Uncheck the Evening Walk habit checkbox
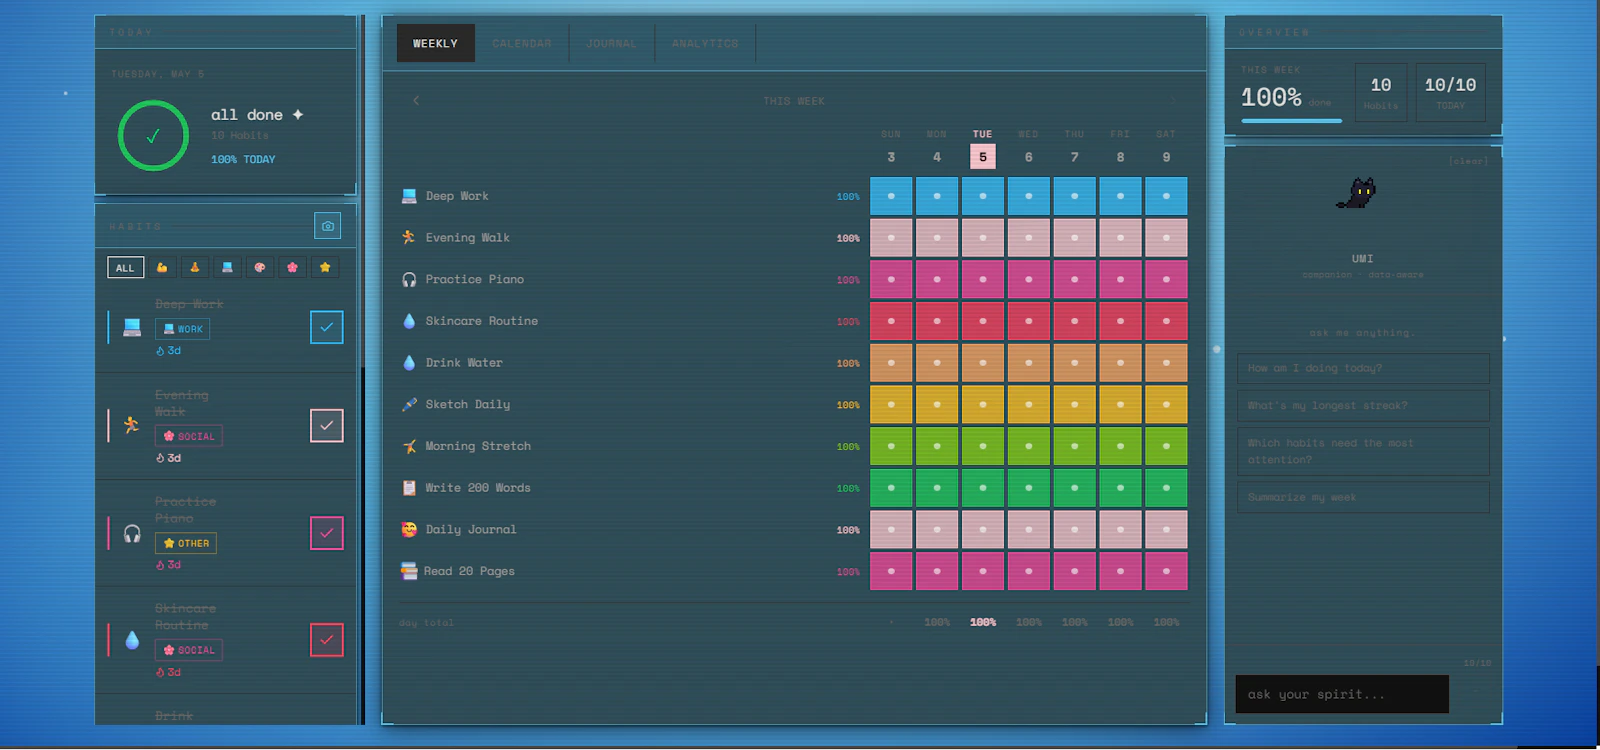The height and width of the screenshot is (750, 1600). [x=327, y=426]
